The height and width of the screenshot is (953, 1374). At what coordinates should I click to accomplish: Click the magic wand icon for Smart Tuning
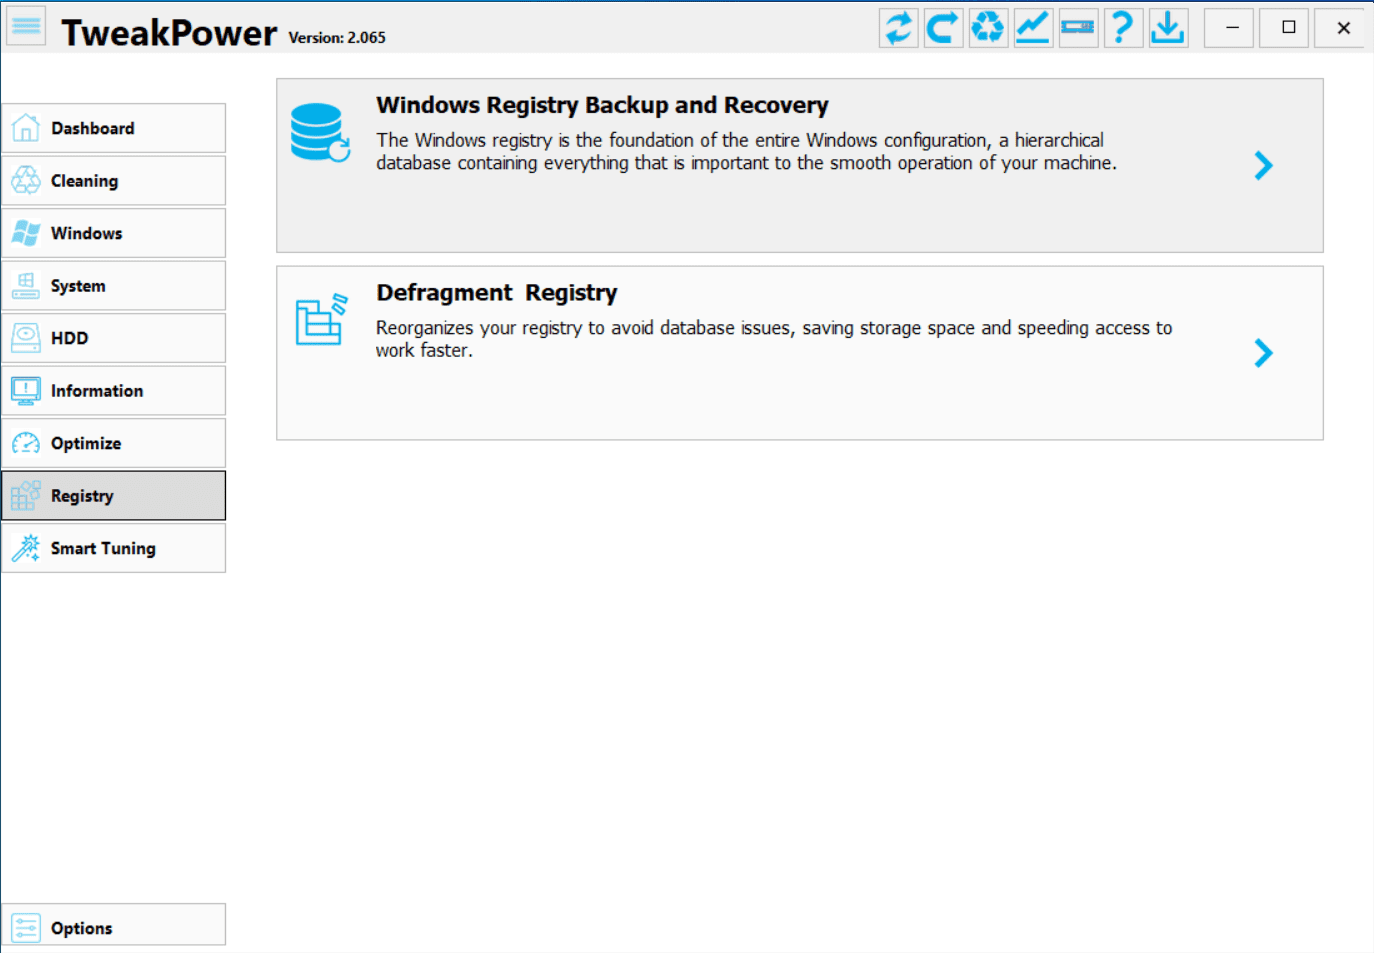tap(26, 548)
